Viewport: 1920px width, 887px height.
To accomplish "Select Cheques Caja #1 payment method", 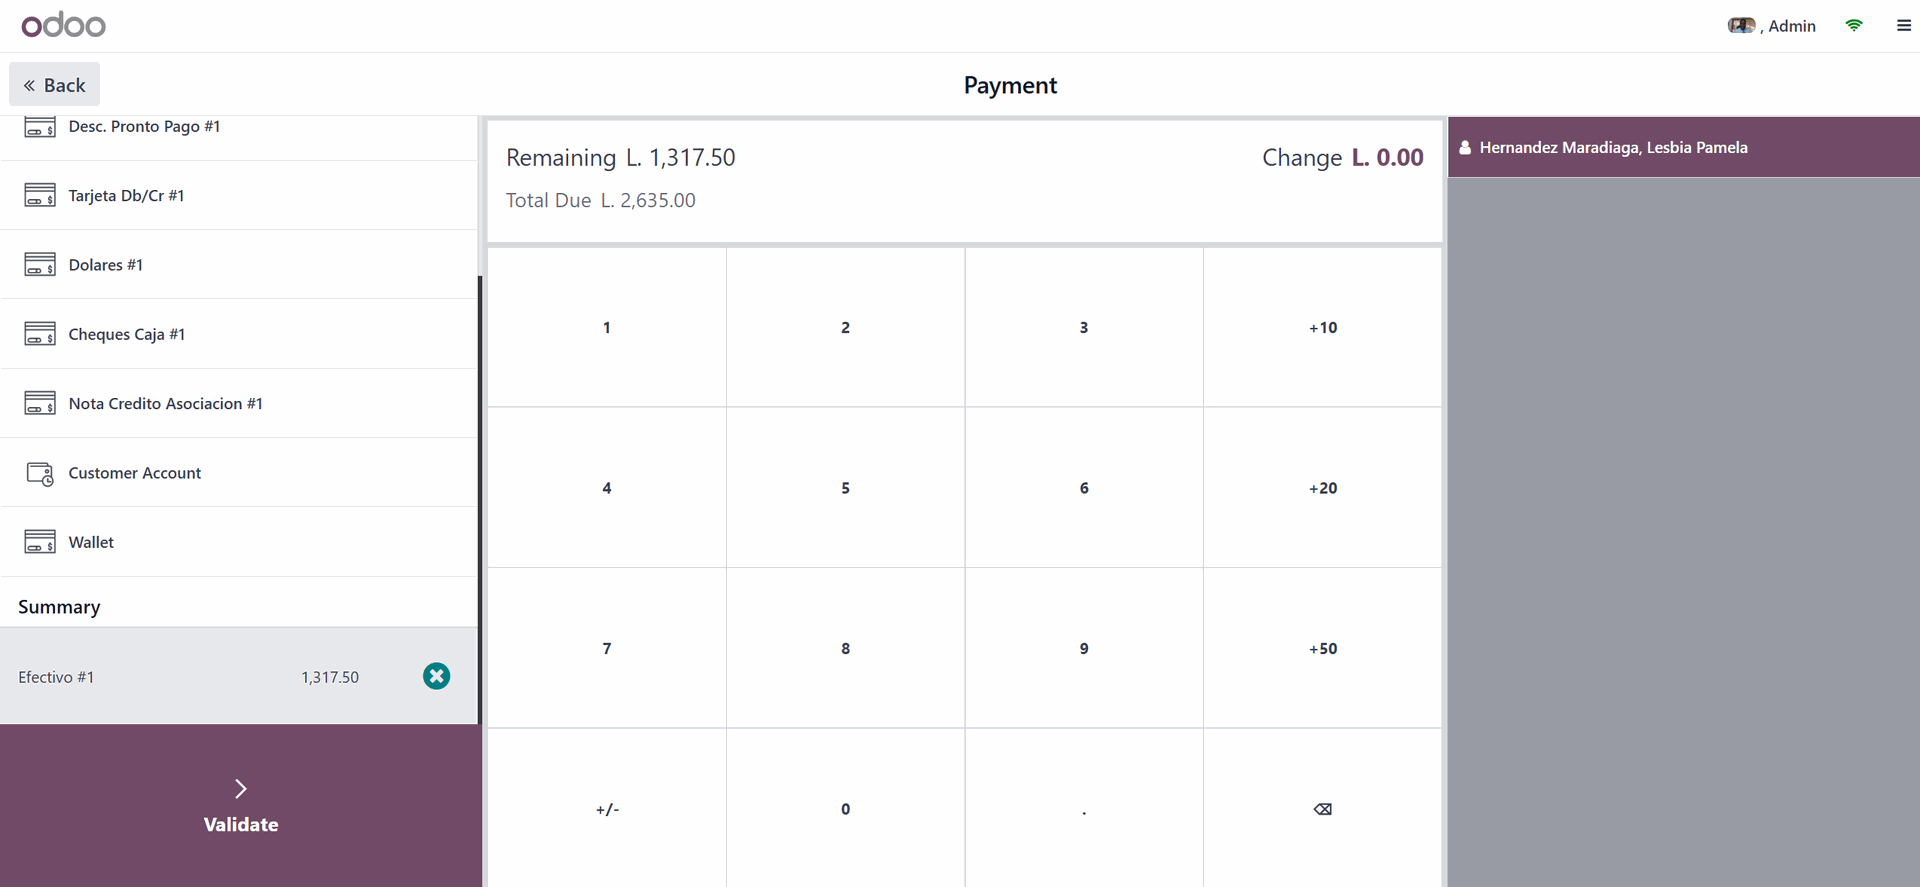I will [127, 334].
